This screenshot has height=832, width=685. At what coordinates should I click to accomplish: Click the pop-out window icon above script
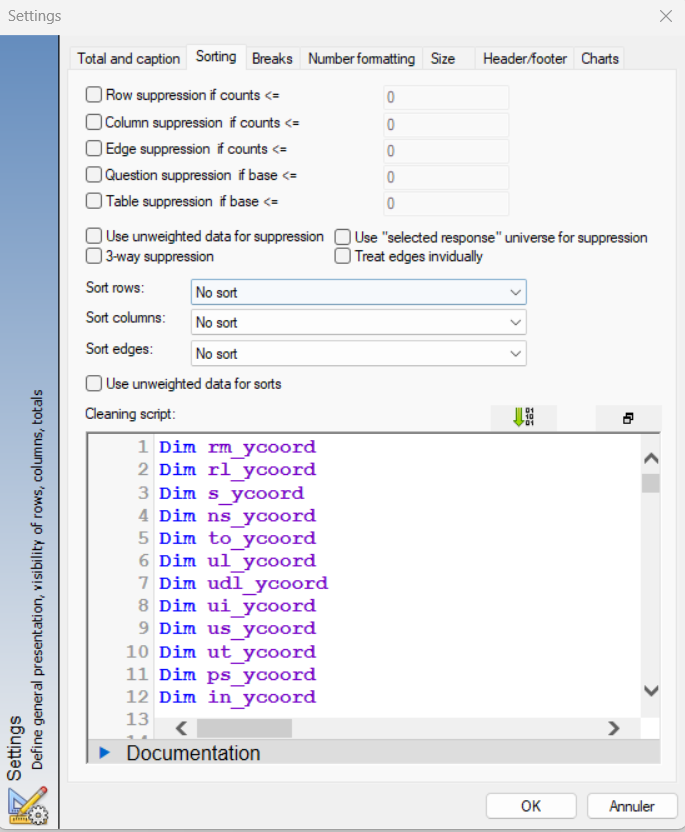click(x=628, y=418)
